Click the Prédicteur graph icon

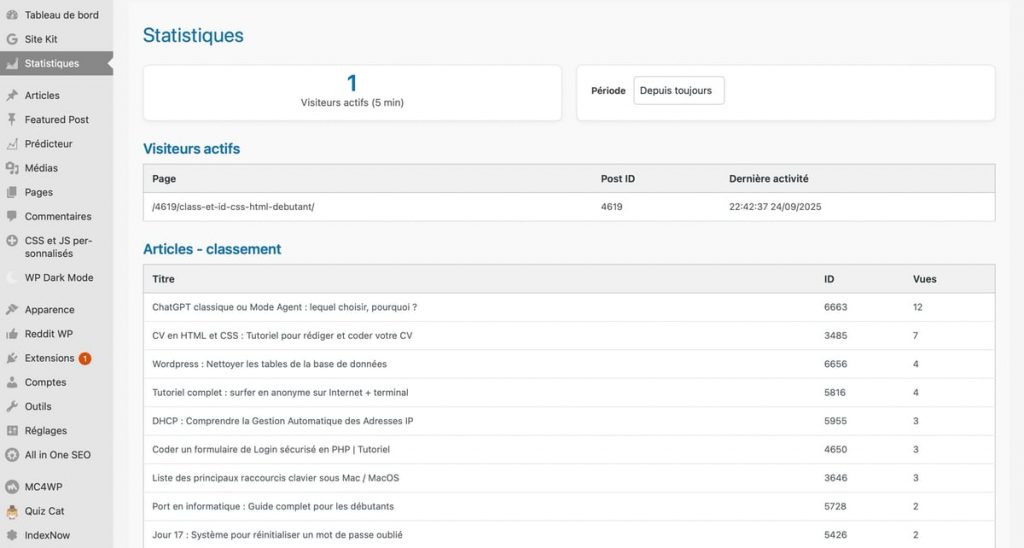pyautogui.click(x=12, y=144)
